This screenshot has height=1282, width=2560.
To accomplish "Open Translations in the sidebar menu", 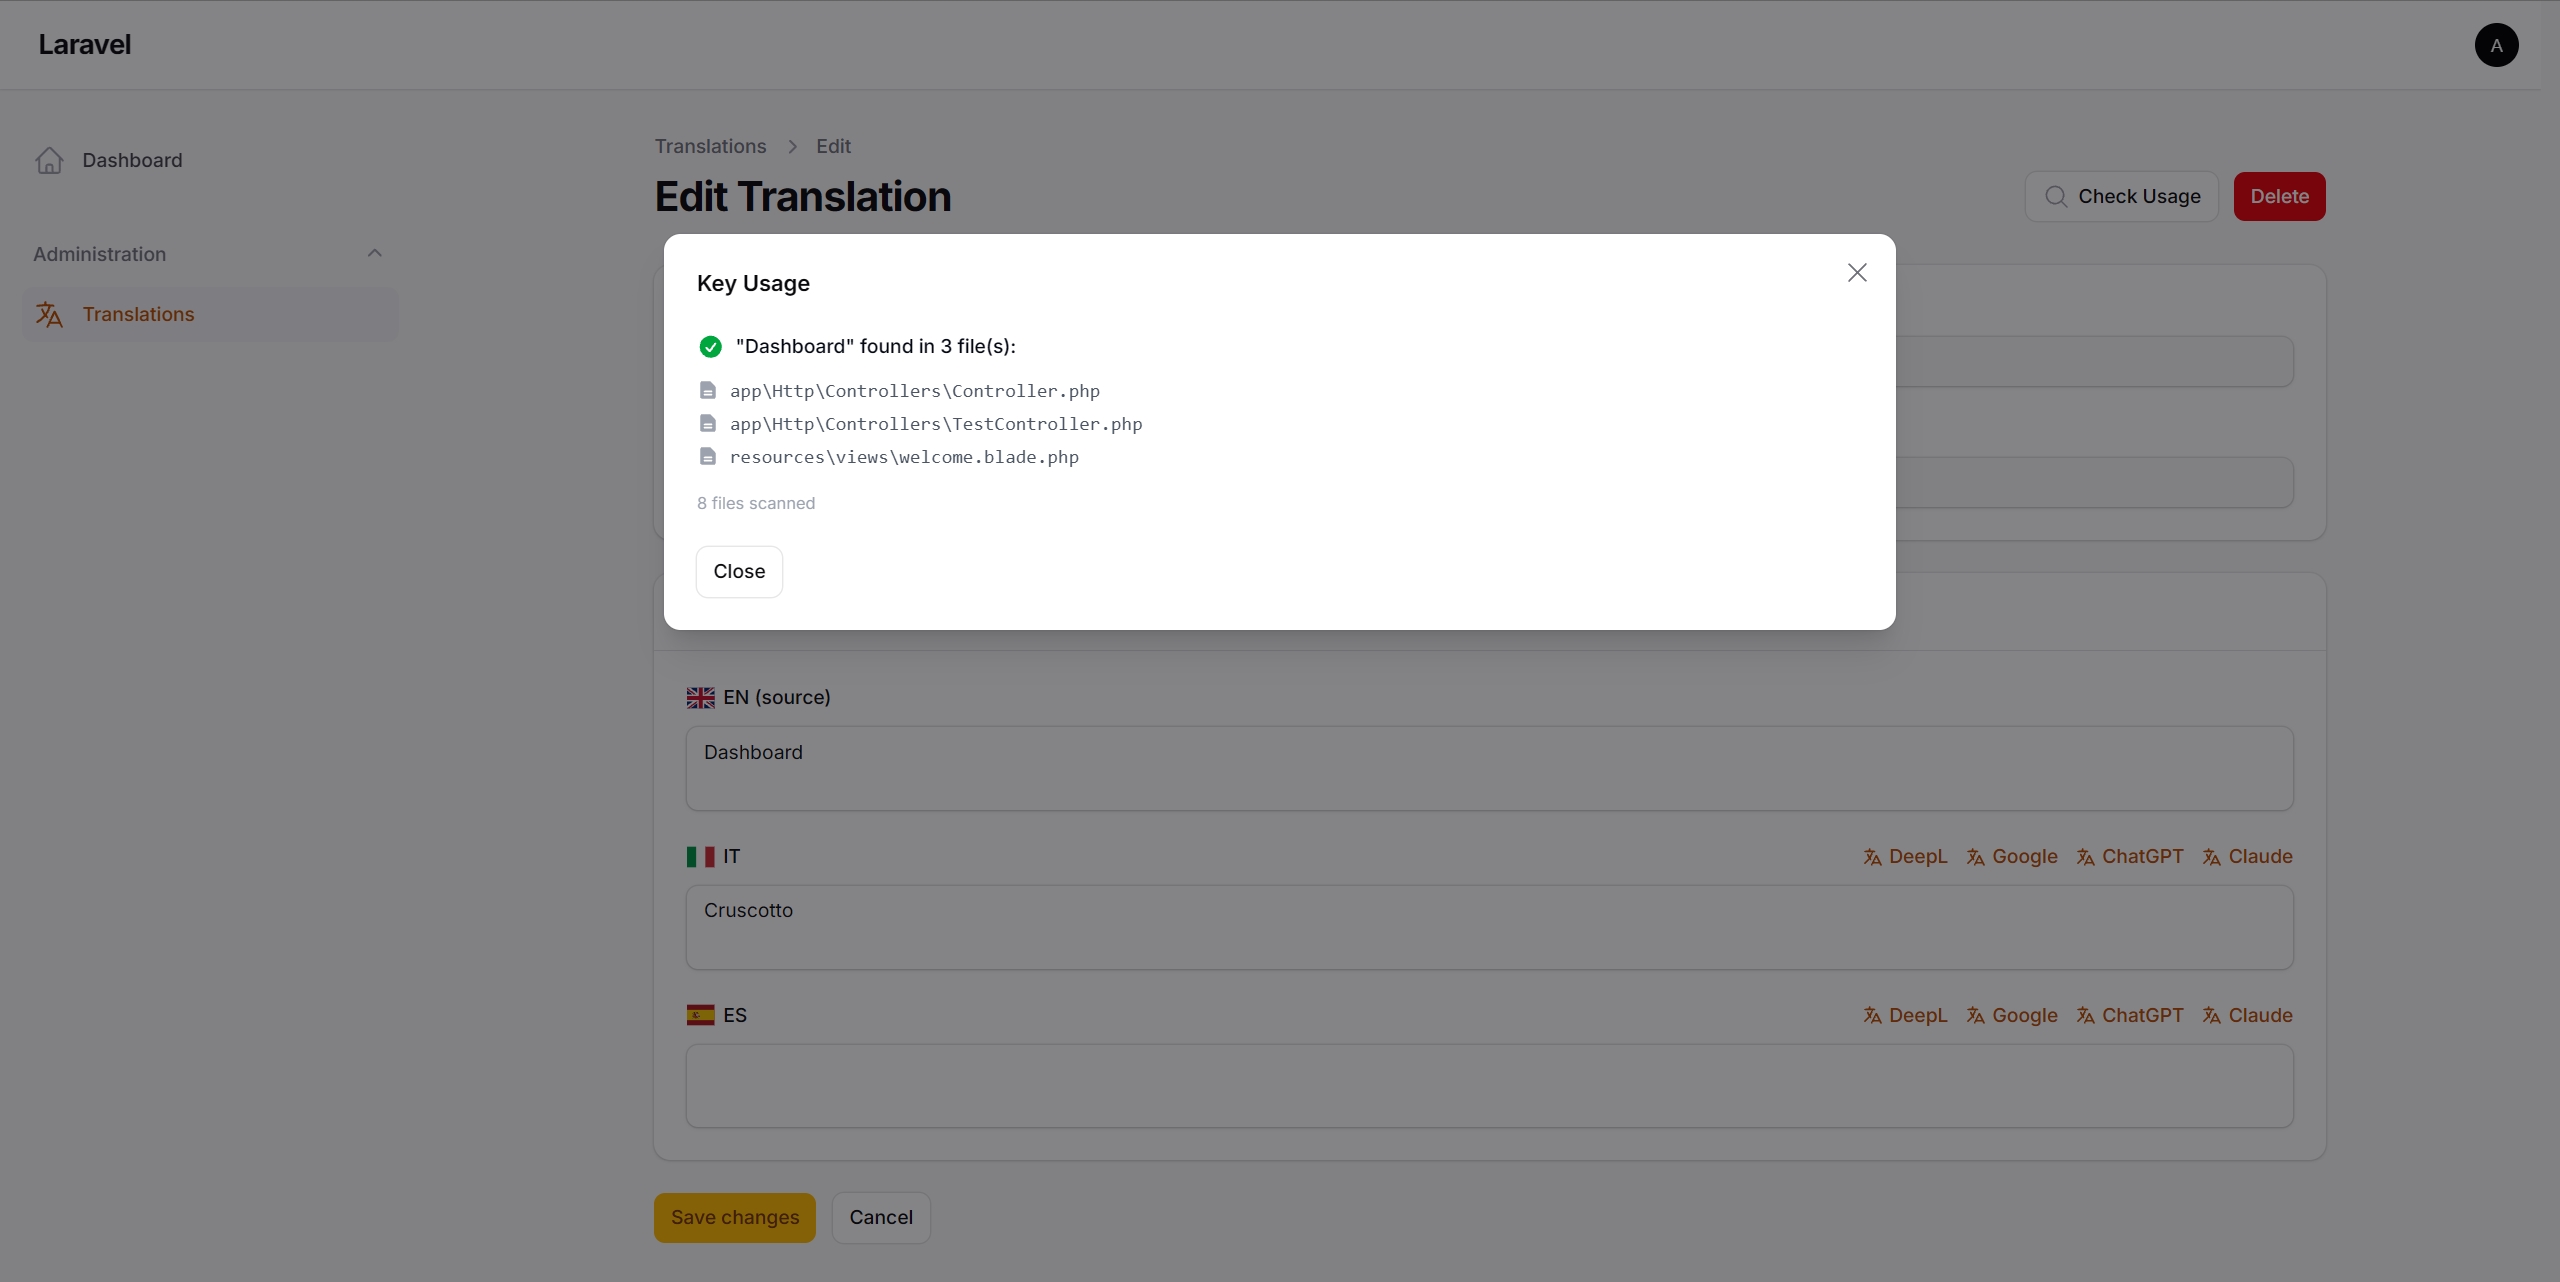I will 138,314.
